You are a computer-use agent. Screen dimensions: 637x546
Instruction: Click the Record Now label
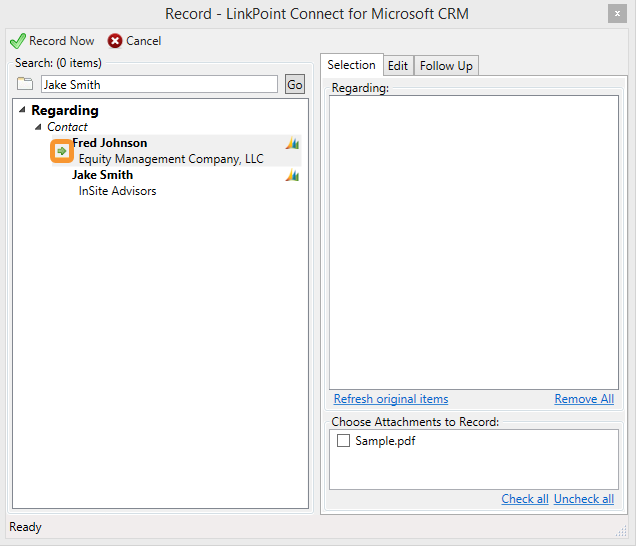coord(62,41)
